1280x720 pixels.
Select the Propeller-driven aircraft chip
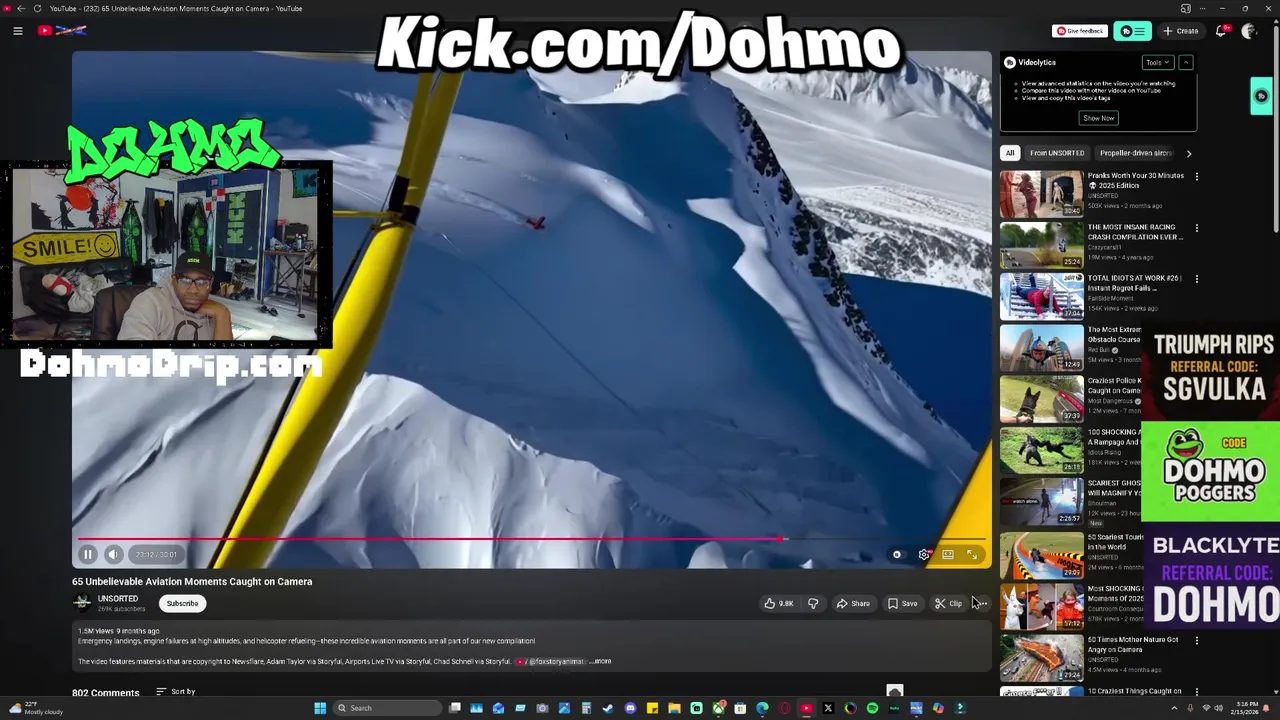pos(1135,153)
